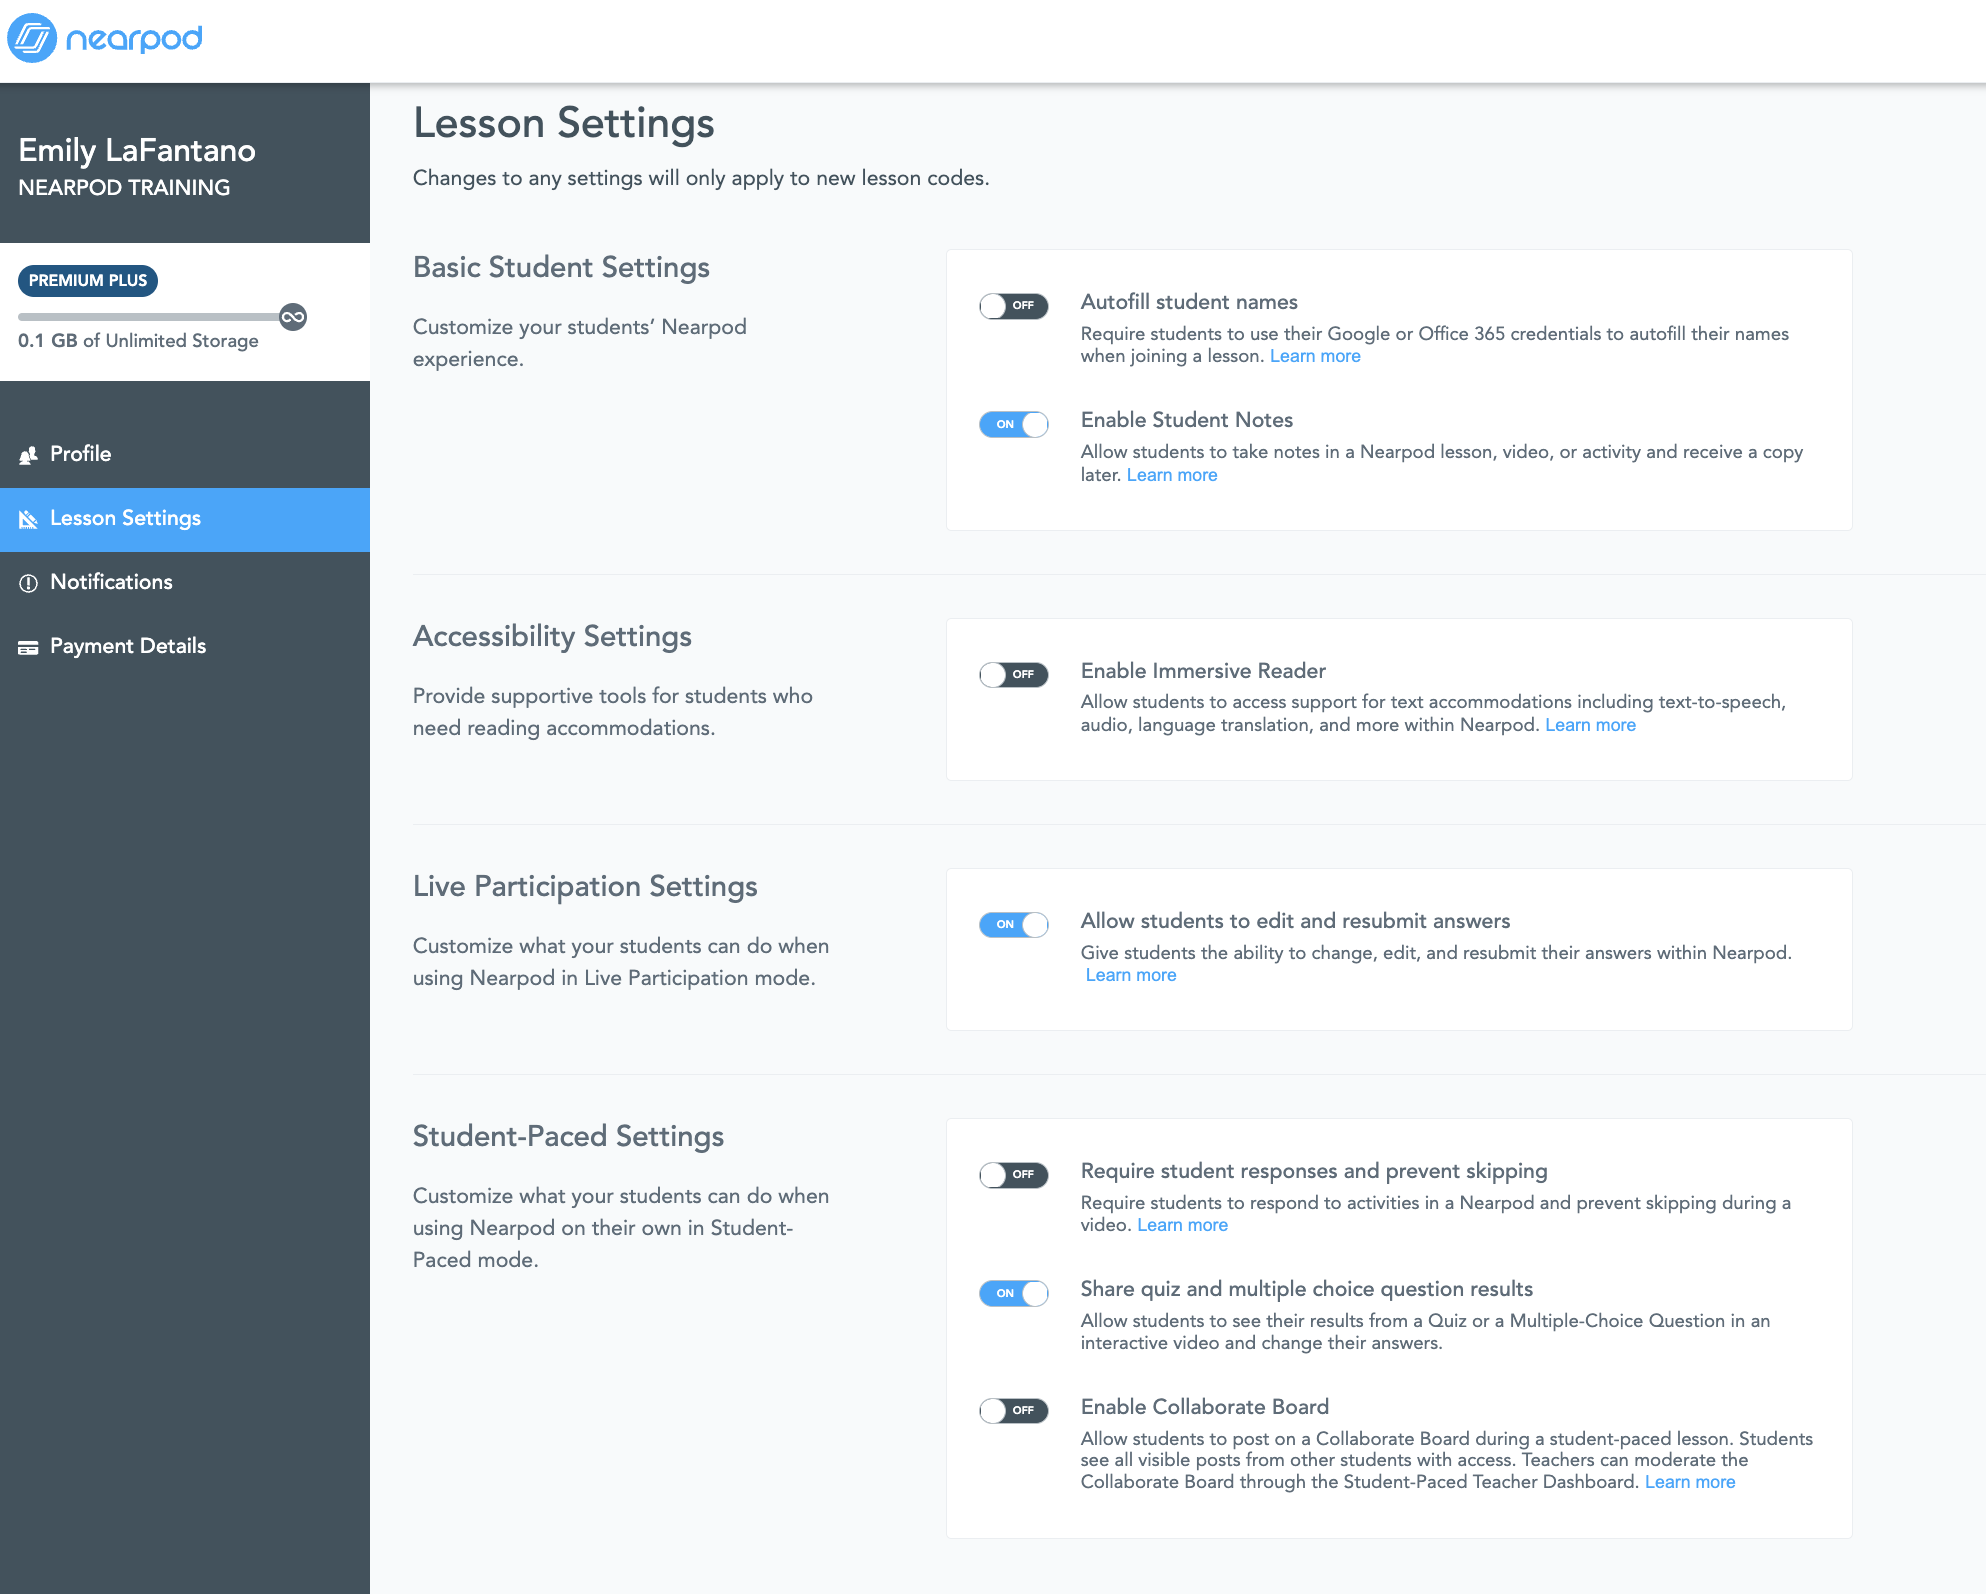Screen dimensions: 1986x1594
Task: Open Learn more for Collaborate Board
Action: point(1690,1481)
